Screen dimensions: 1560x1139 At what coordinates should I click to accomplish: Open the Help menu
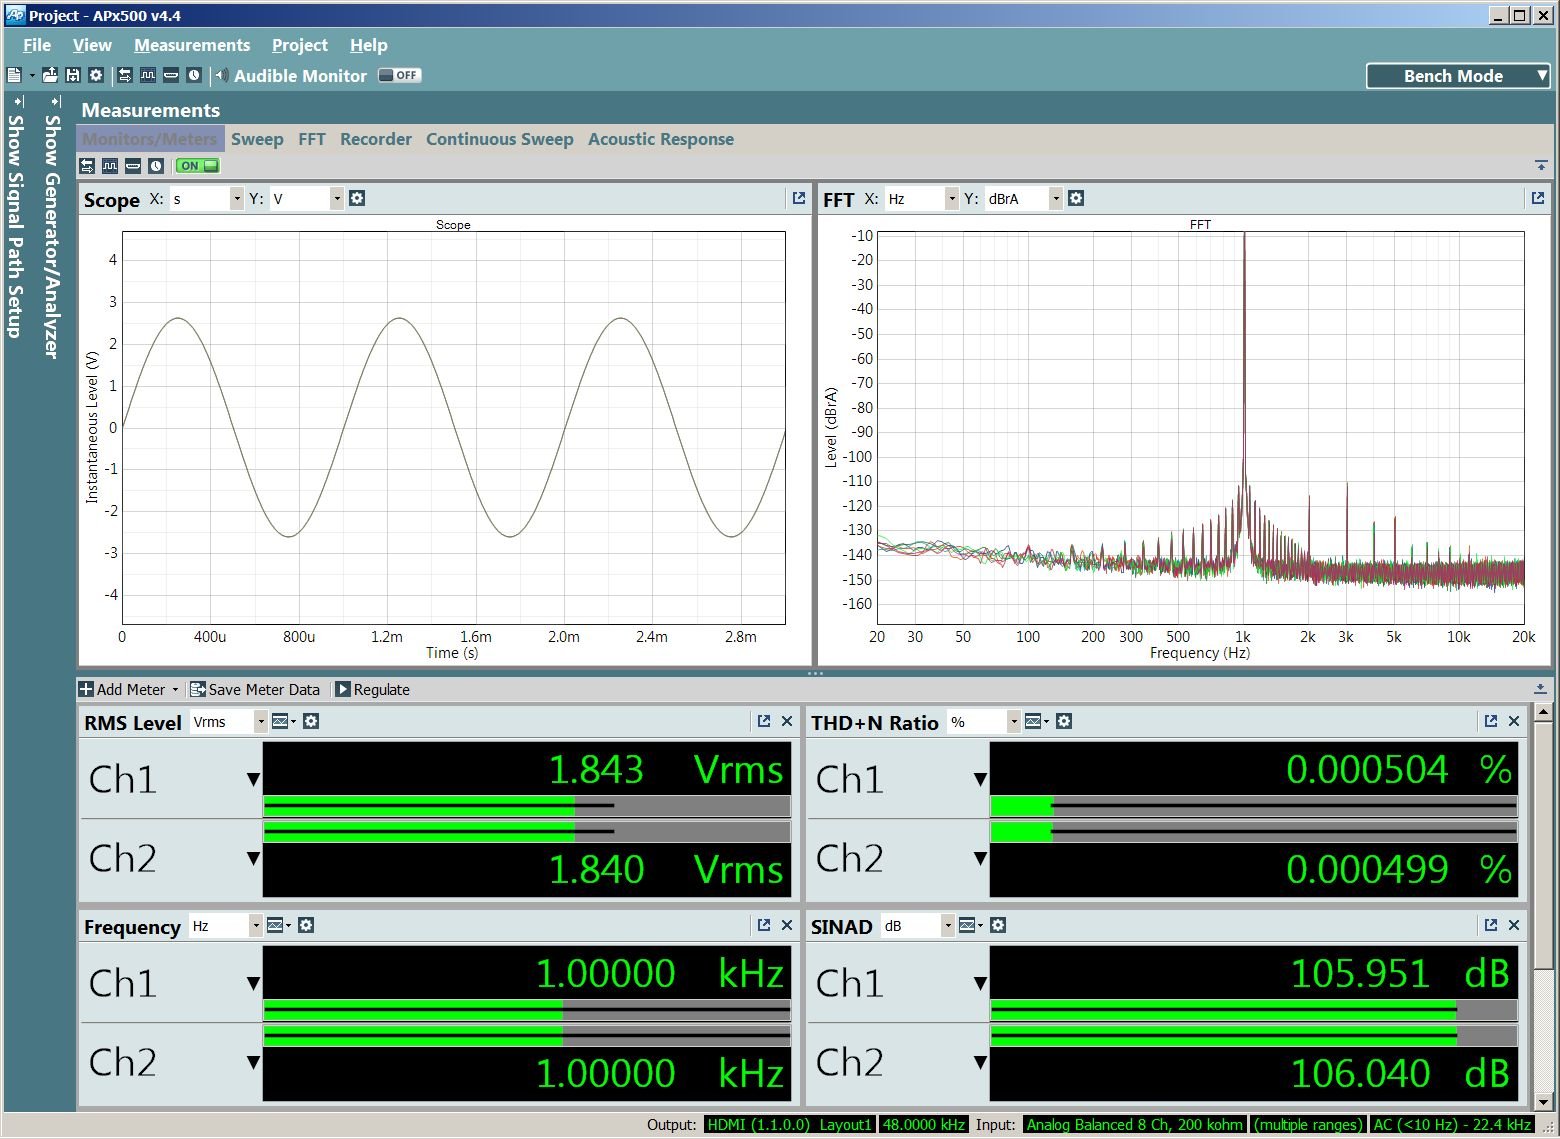(369, 45)
